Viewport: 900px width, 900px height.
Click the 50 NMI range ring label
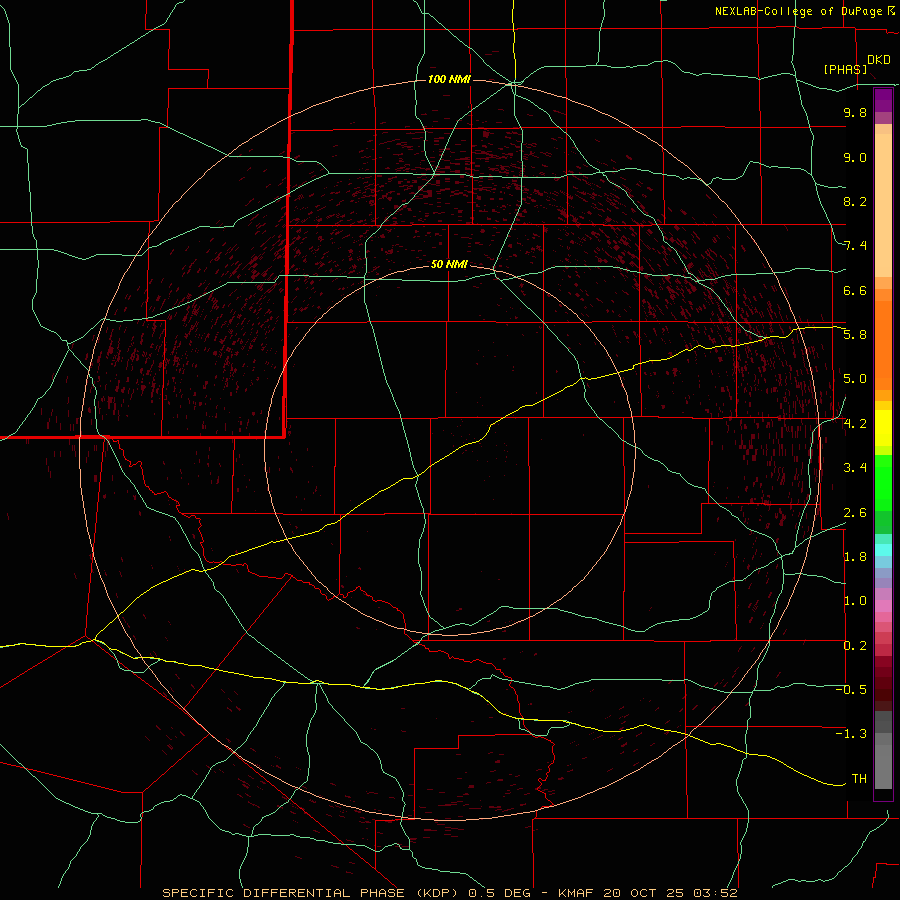point(449,264)
